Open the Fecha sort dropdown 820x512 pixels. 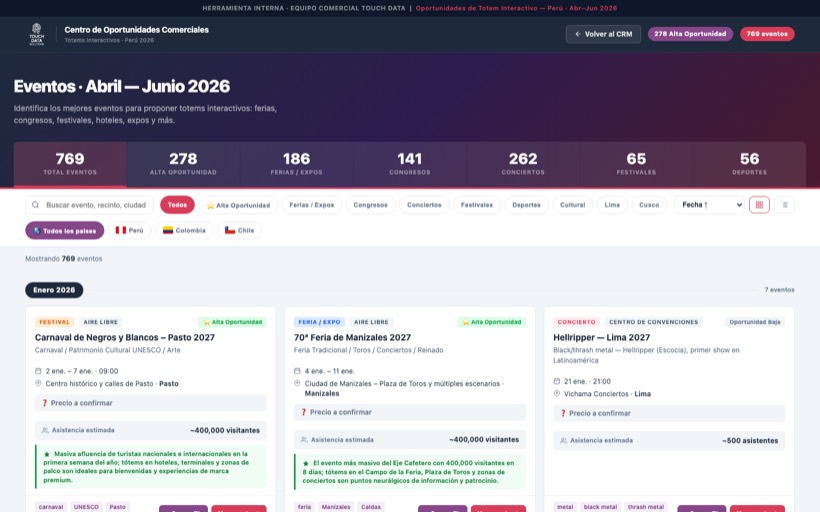point(710,205)
